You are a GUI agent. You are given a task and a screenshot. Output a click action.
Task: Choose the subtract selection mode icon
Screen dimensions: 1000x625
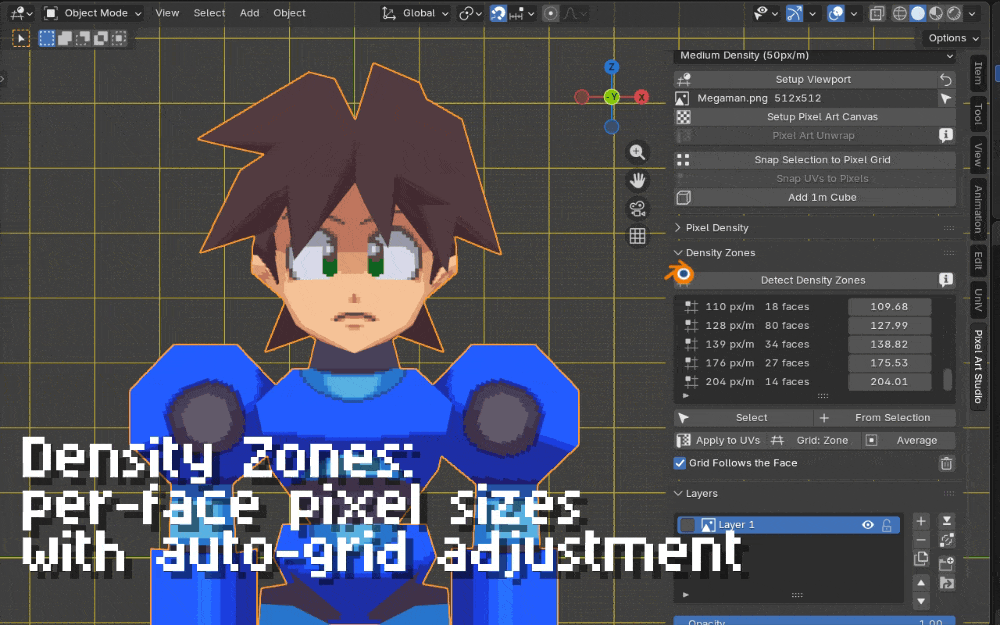coord(83,38)
